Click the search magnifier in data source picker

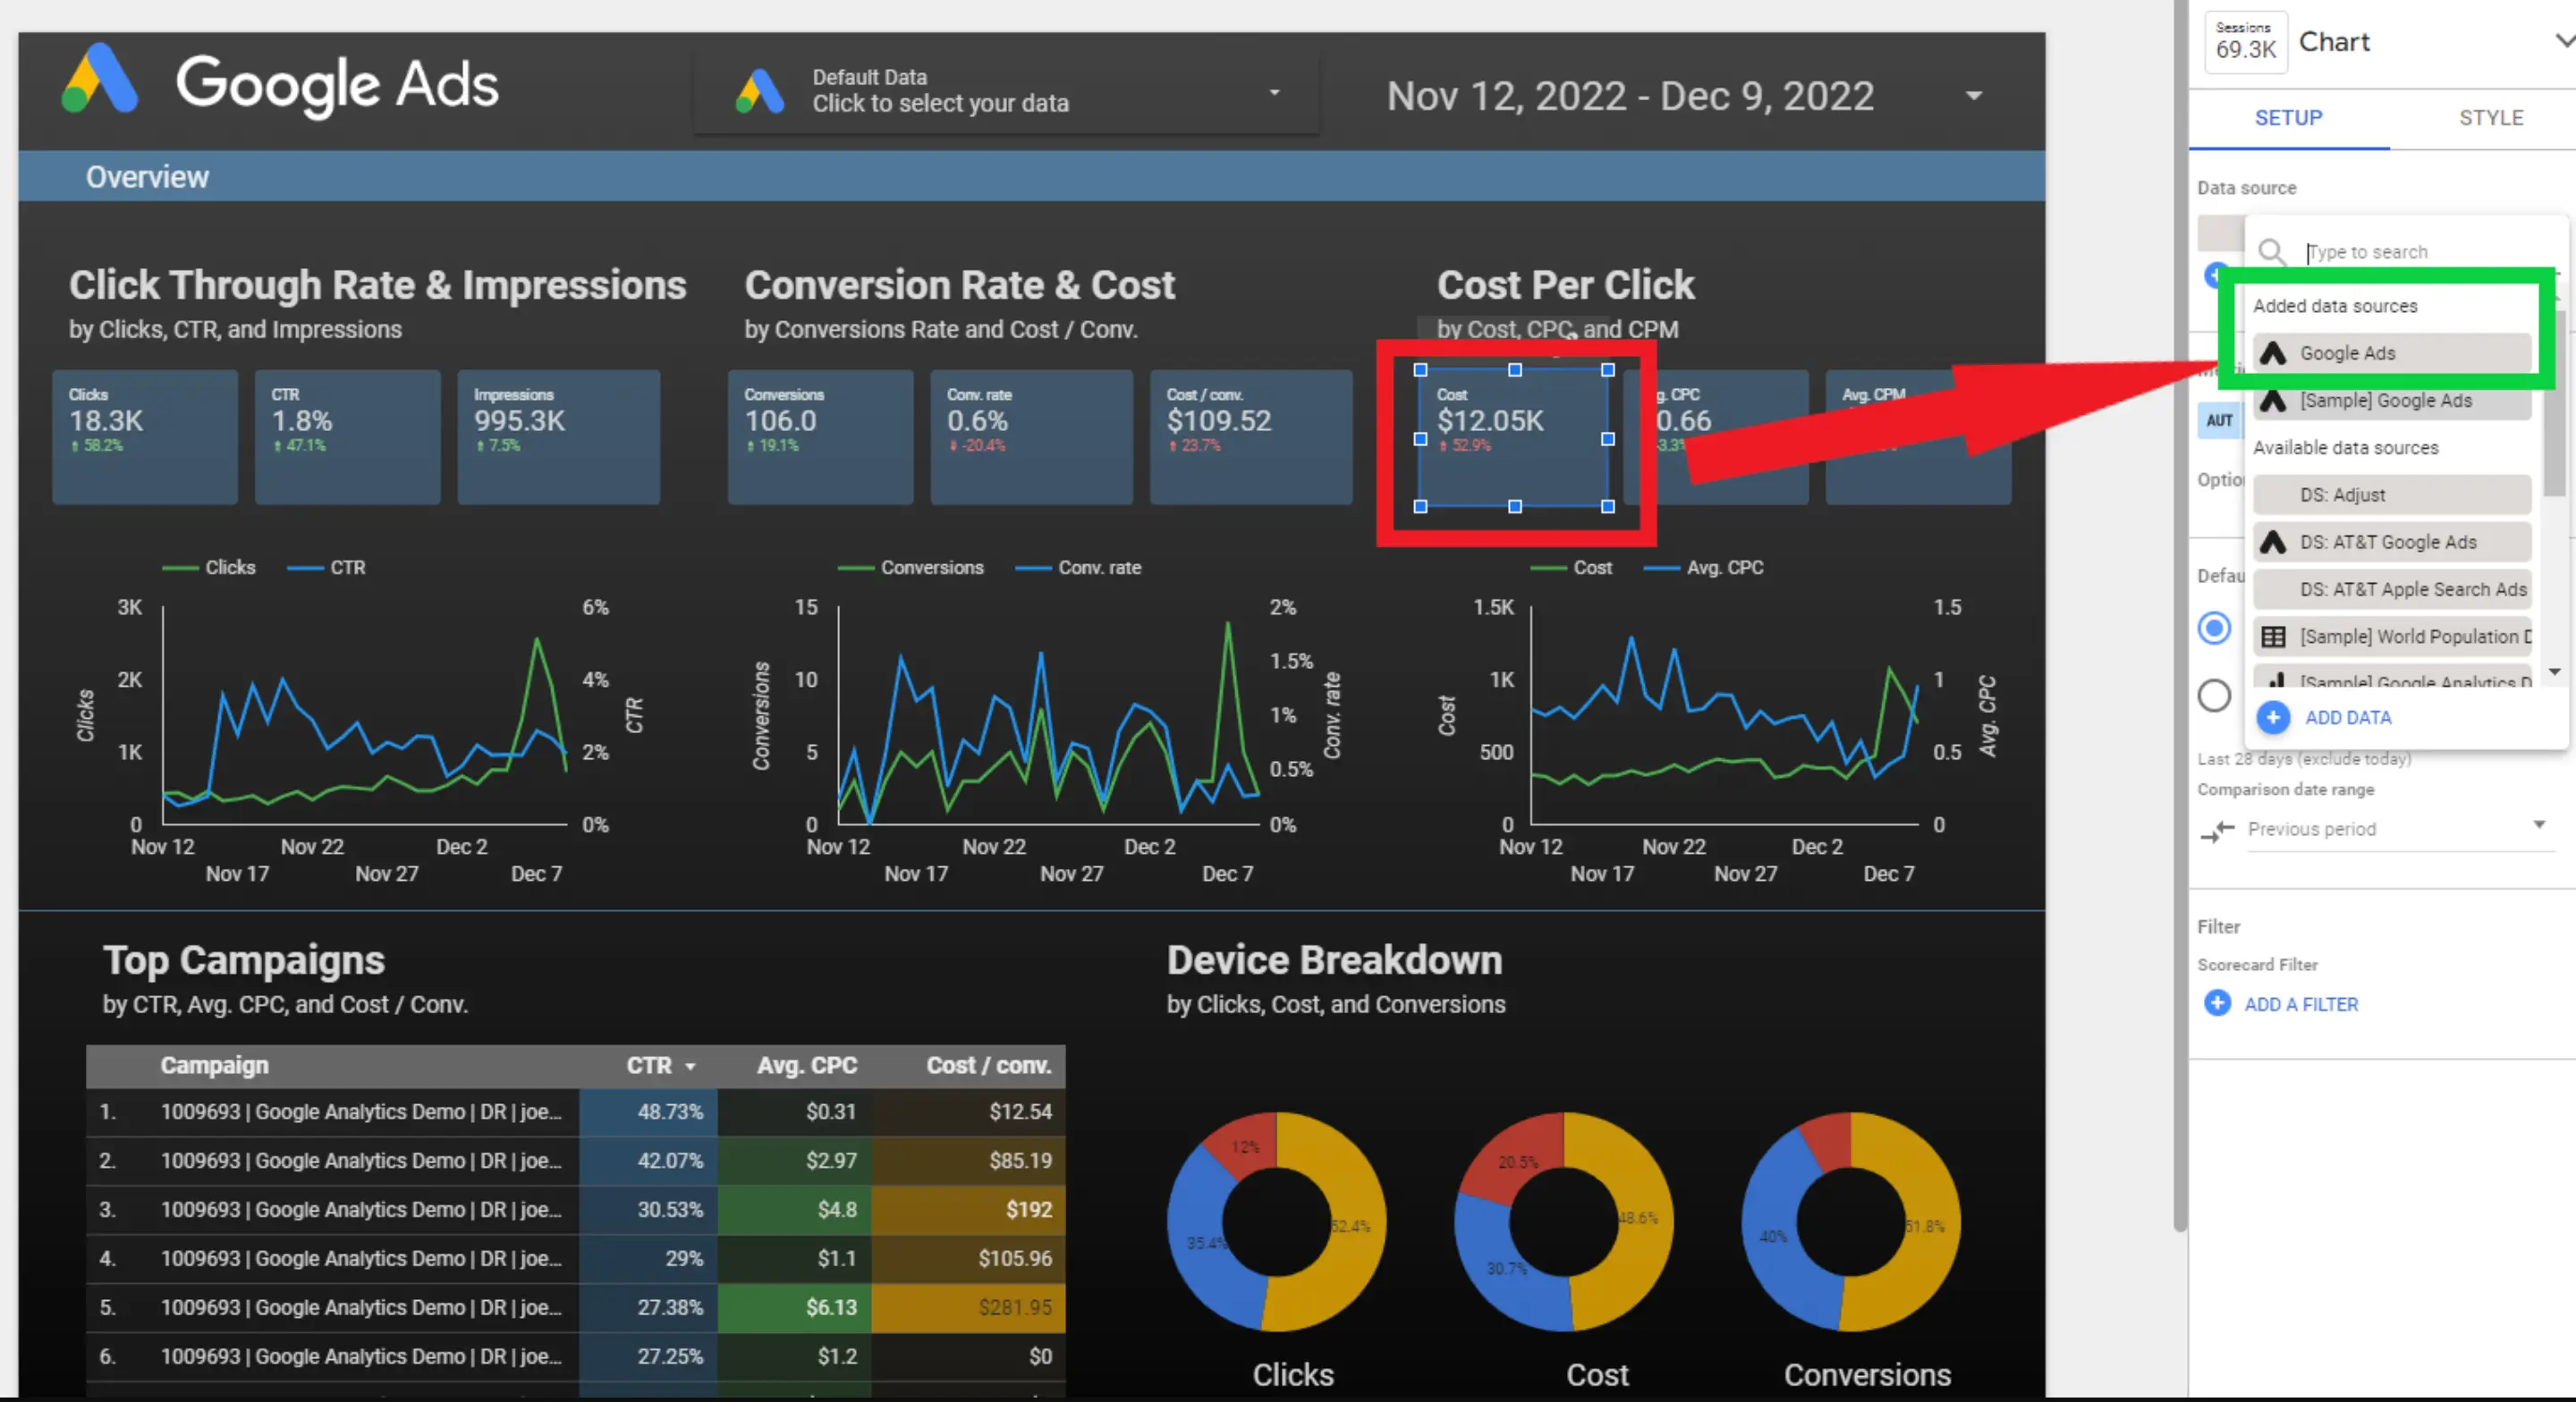pyautogui.click(x=2271, y=251)
